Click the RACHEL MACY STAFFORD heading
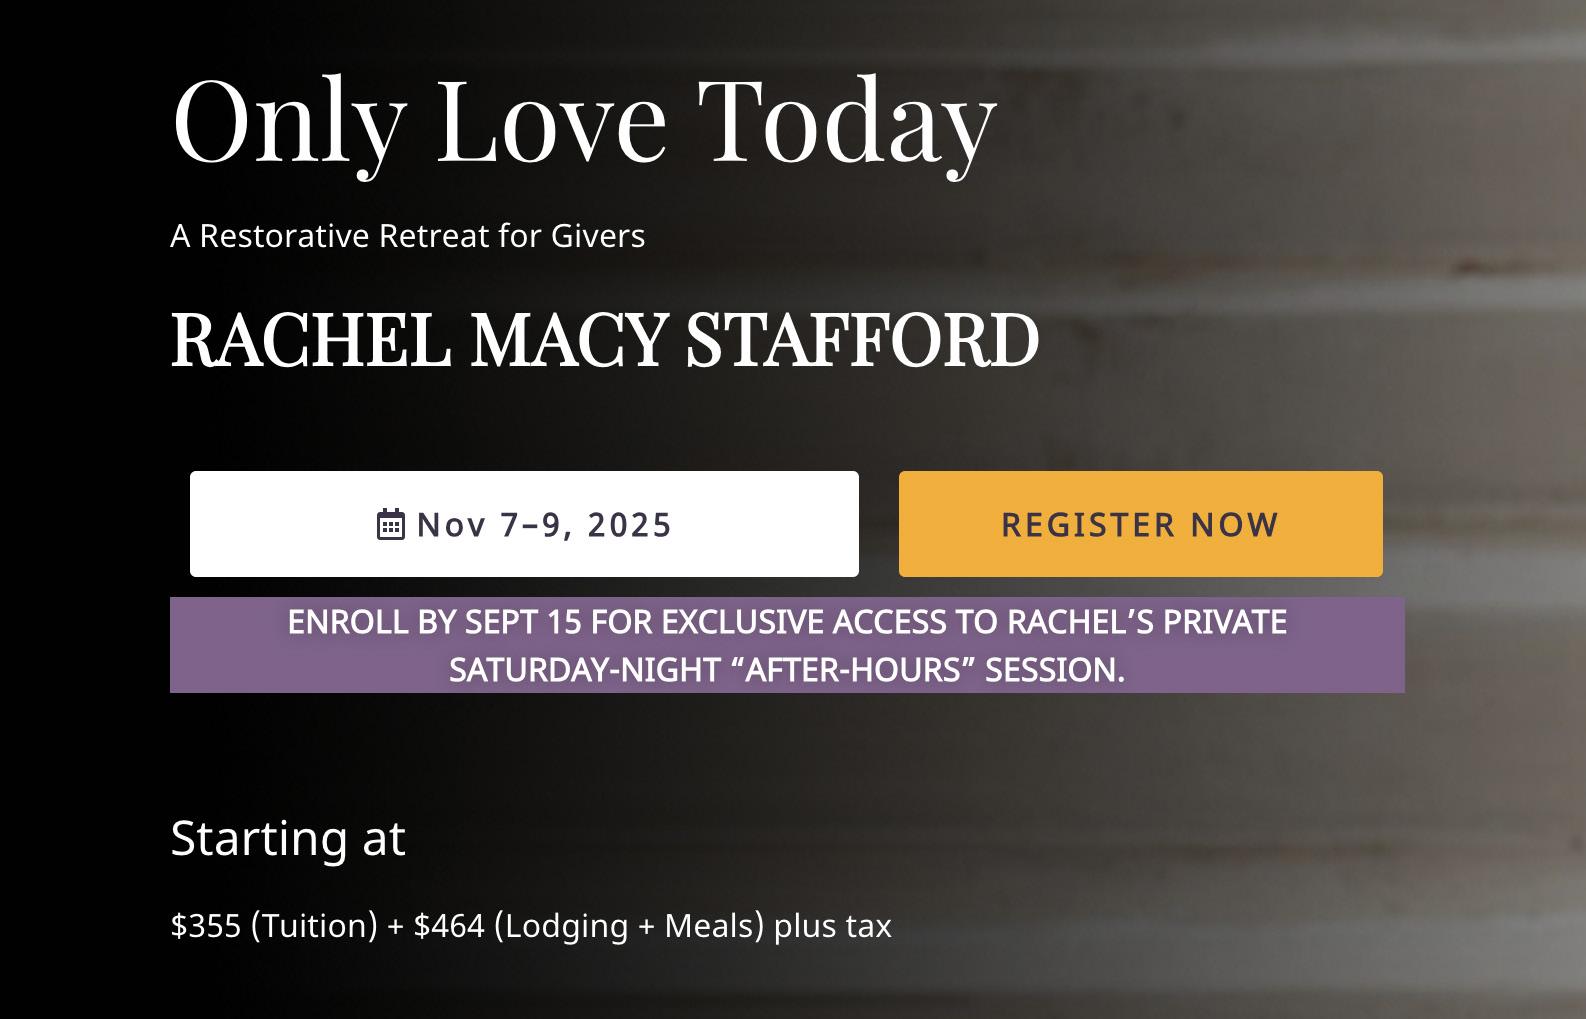The width and height of the screenshot is (1586, 1019). tap(605, 340)
